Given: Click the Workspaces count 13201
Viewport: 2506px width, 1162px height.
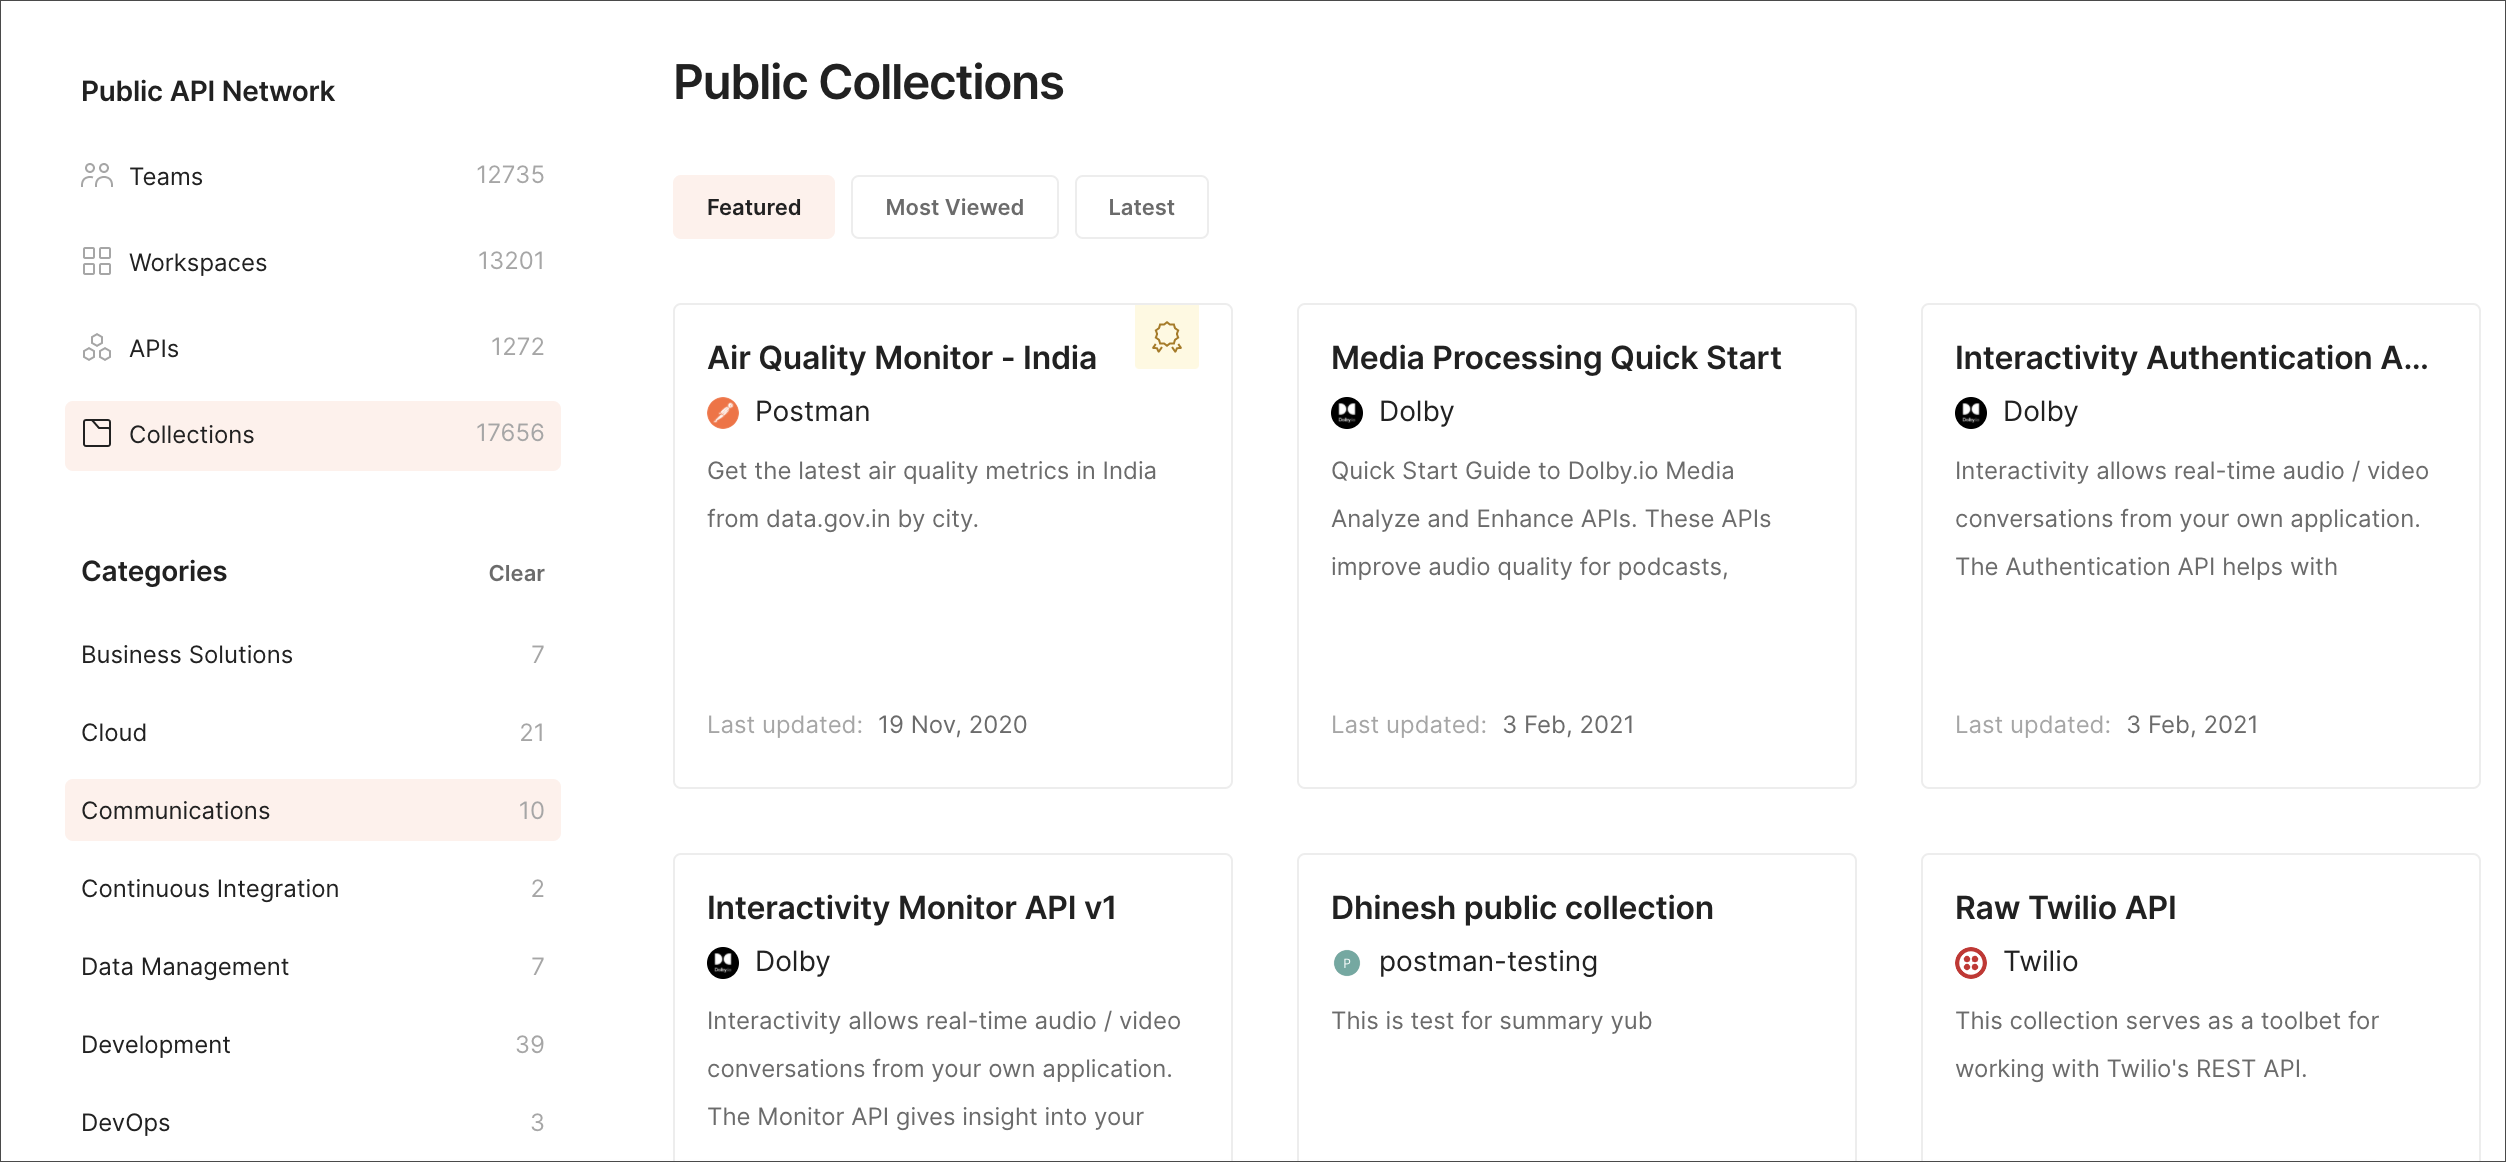Looking at the screenshot, I should [511, 261].
